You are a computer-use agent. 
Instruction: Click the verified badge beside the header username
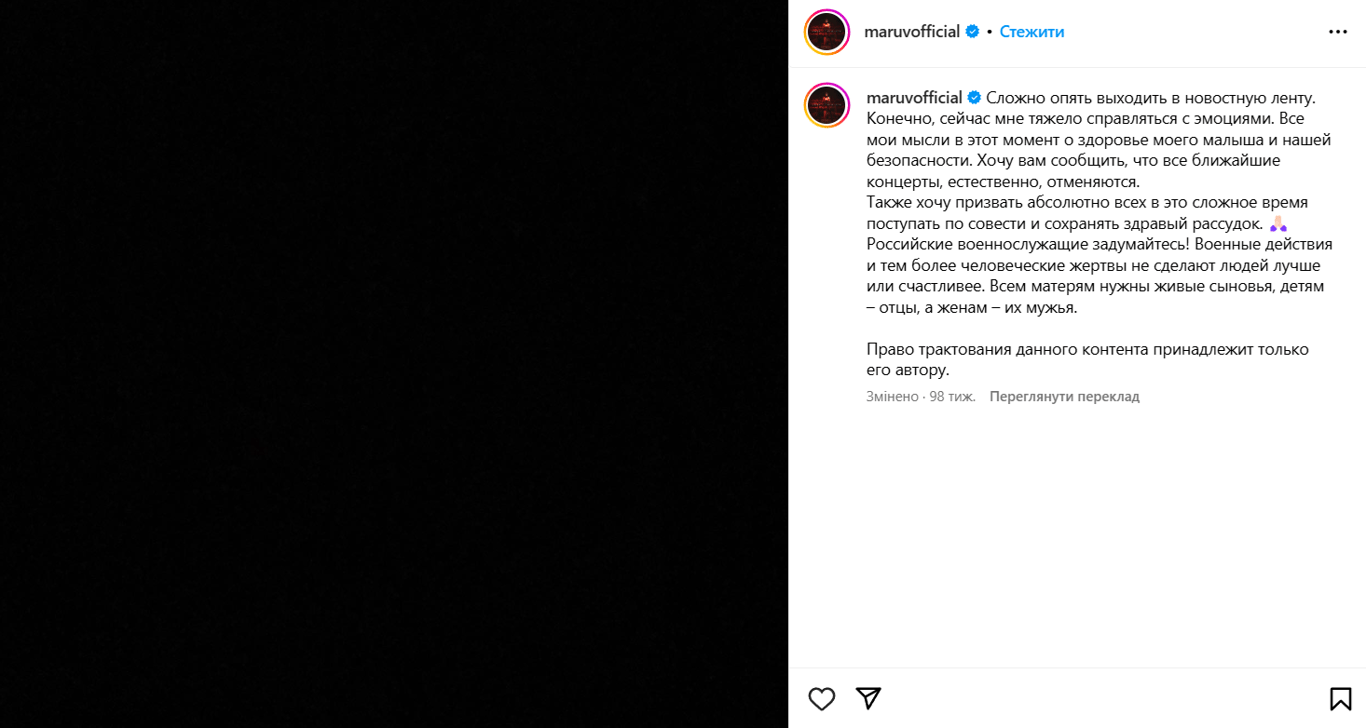(x=971, y=31)
